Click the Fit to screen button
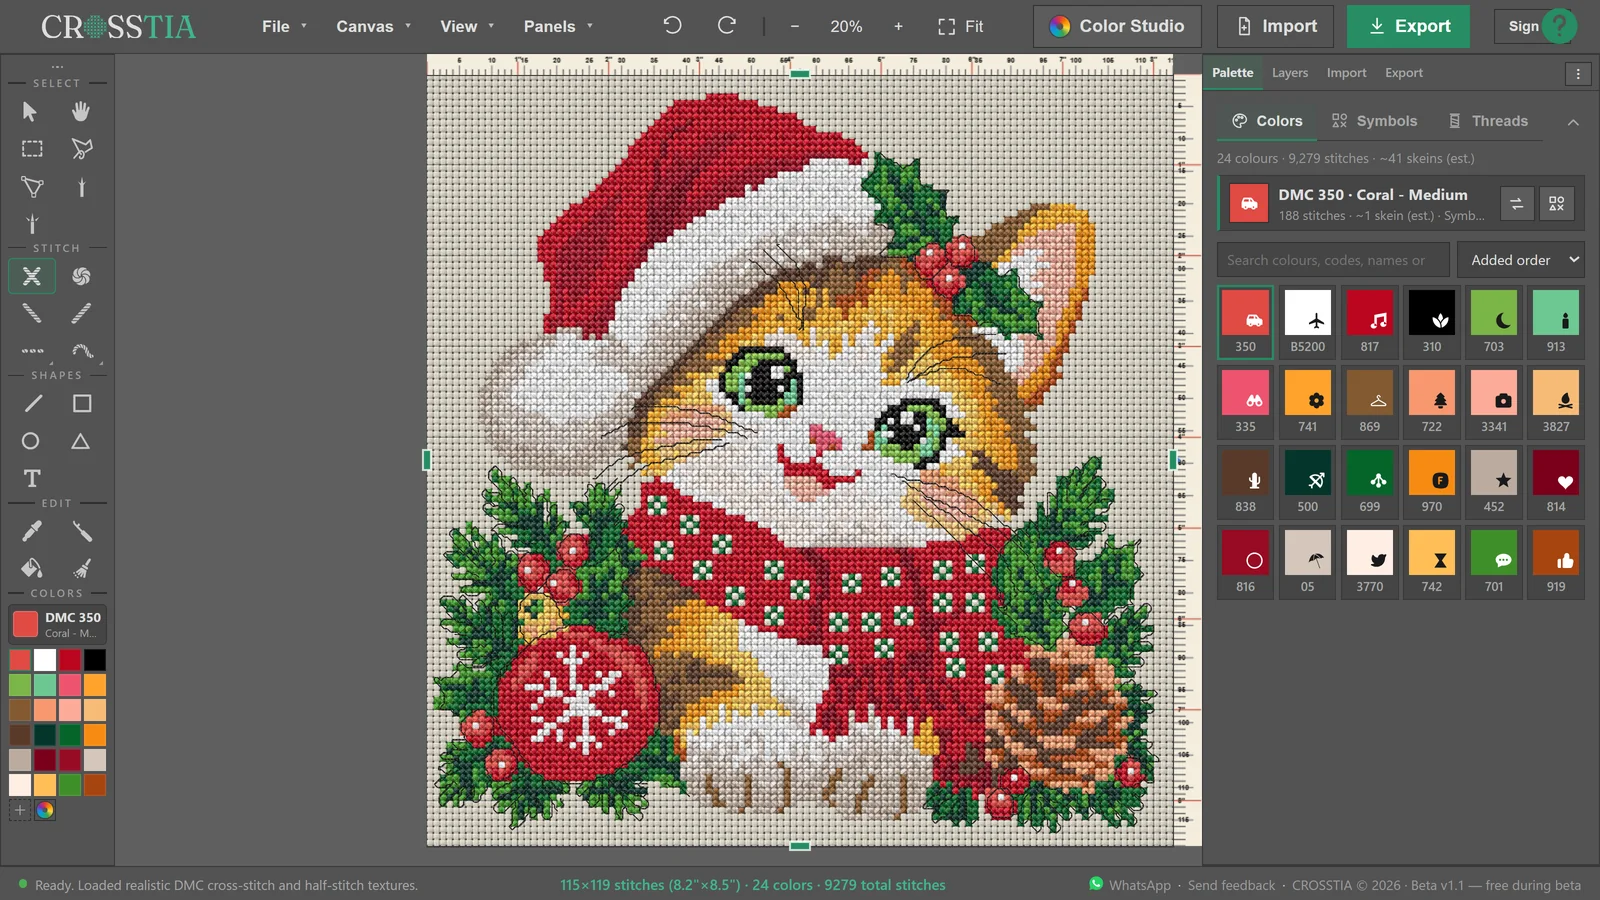 click(x=960, y=27)
